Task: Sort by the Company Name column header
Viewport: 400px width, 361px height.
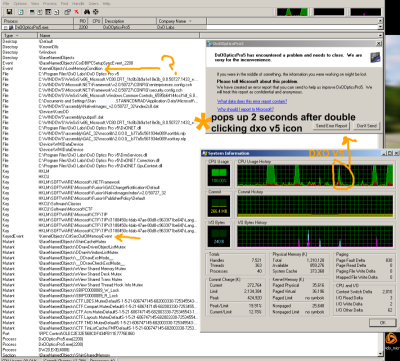Action: click(x=182, y=21)
